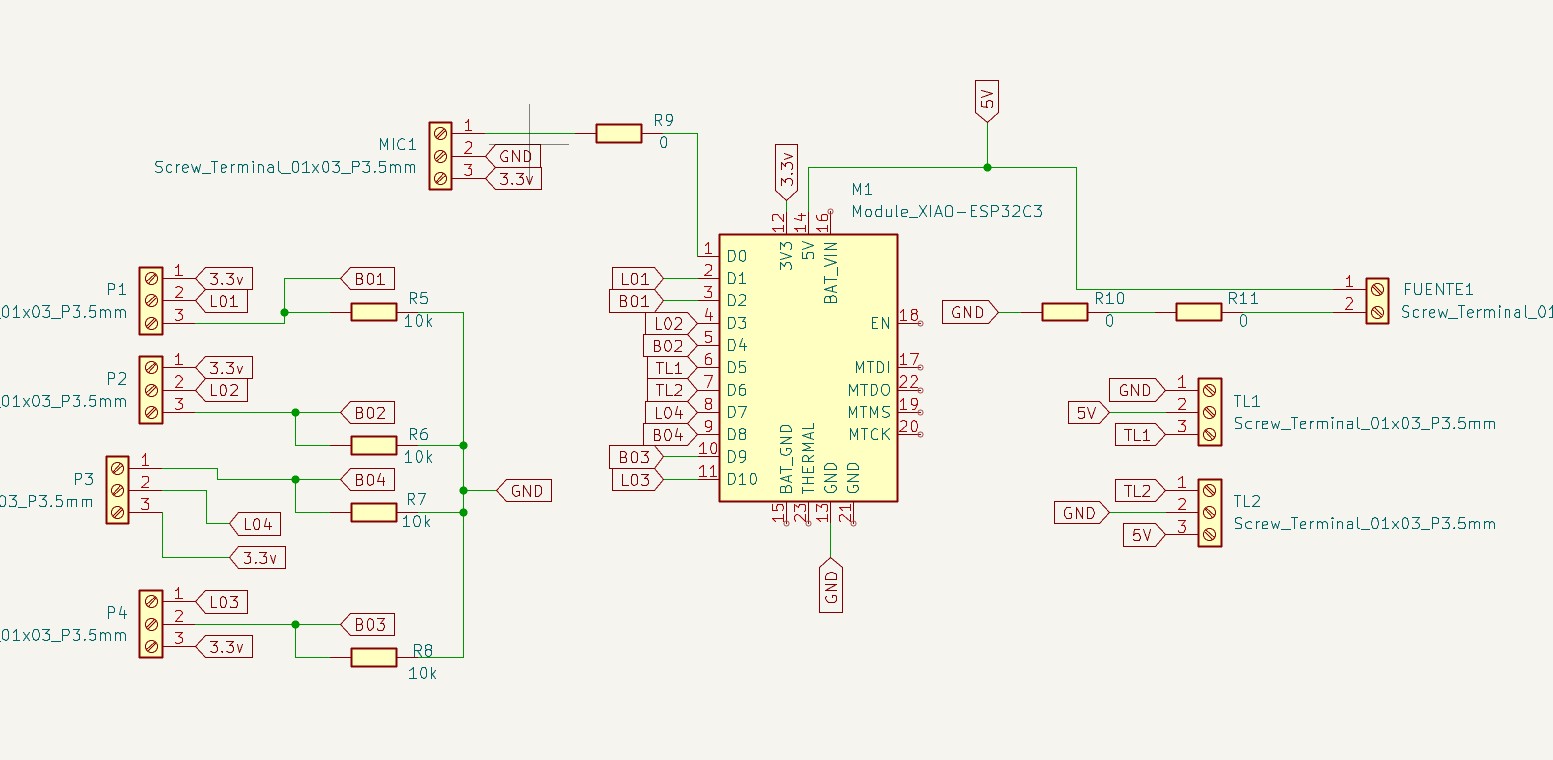The width and height of the screenshot is (1553, 760).
Task: Click the 5V label on TL2 pin 3
Action: coord(1143,535)
